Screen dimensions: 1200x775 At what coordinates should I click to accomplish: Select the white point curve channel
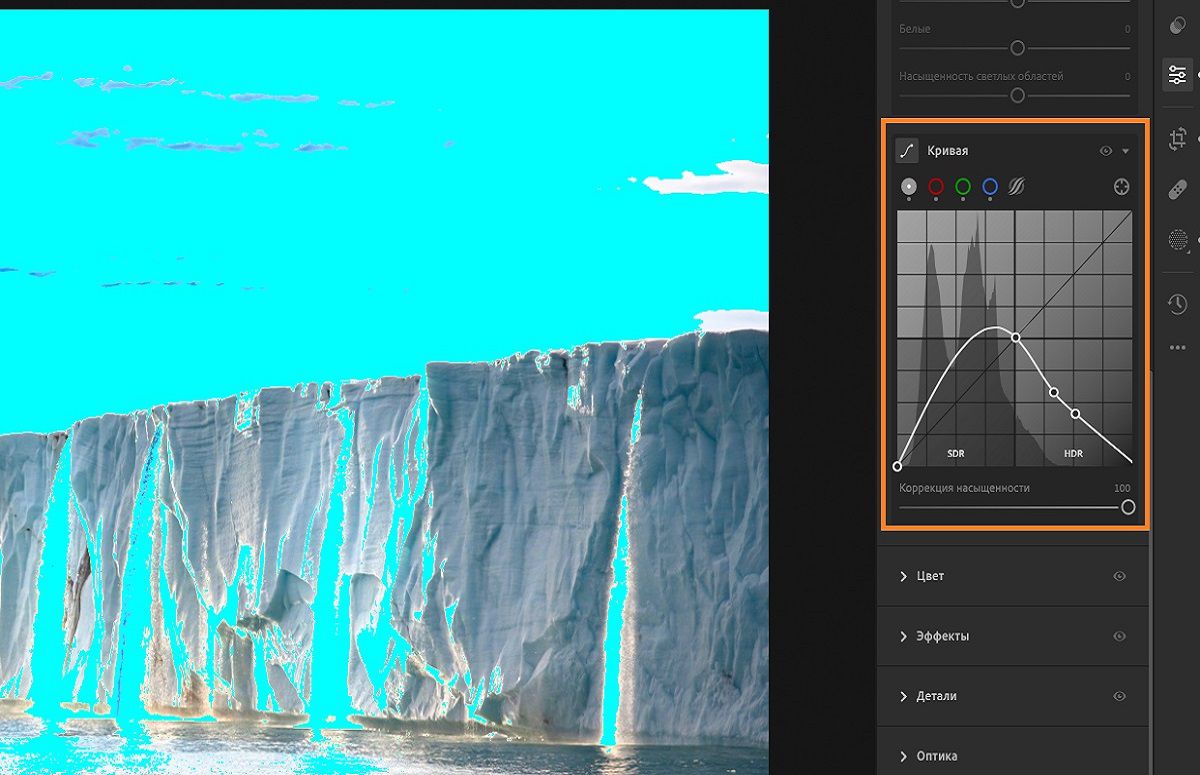coord(908,186)
